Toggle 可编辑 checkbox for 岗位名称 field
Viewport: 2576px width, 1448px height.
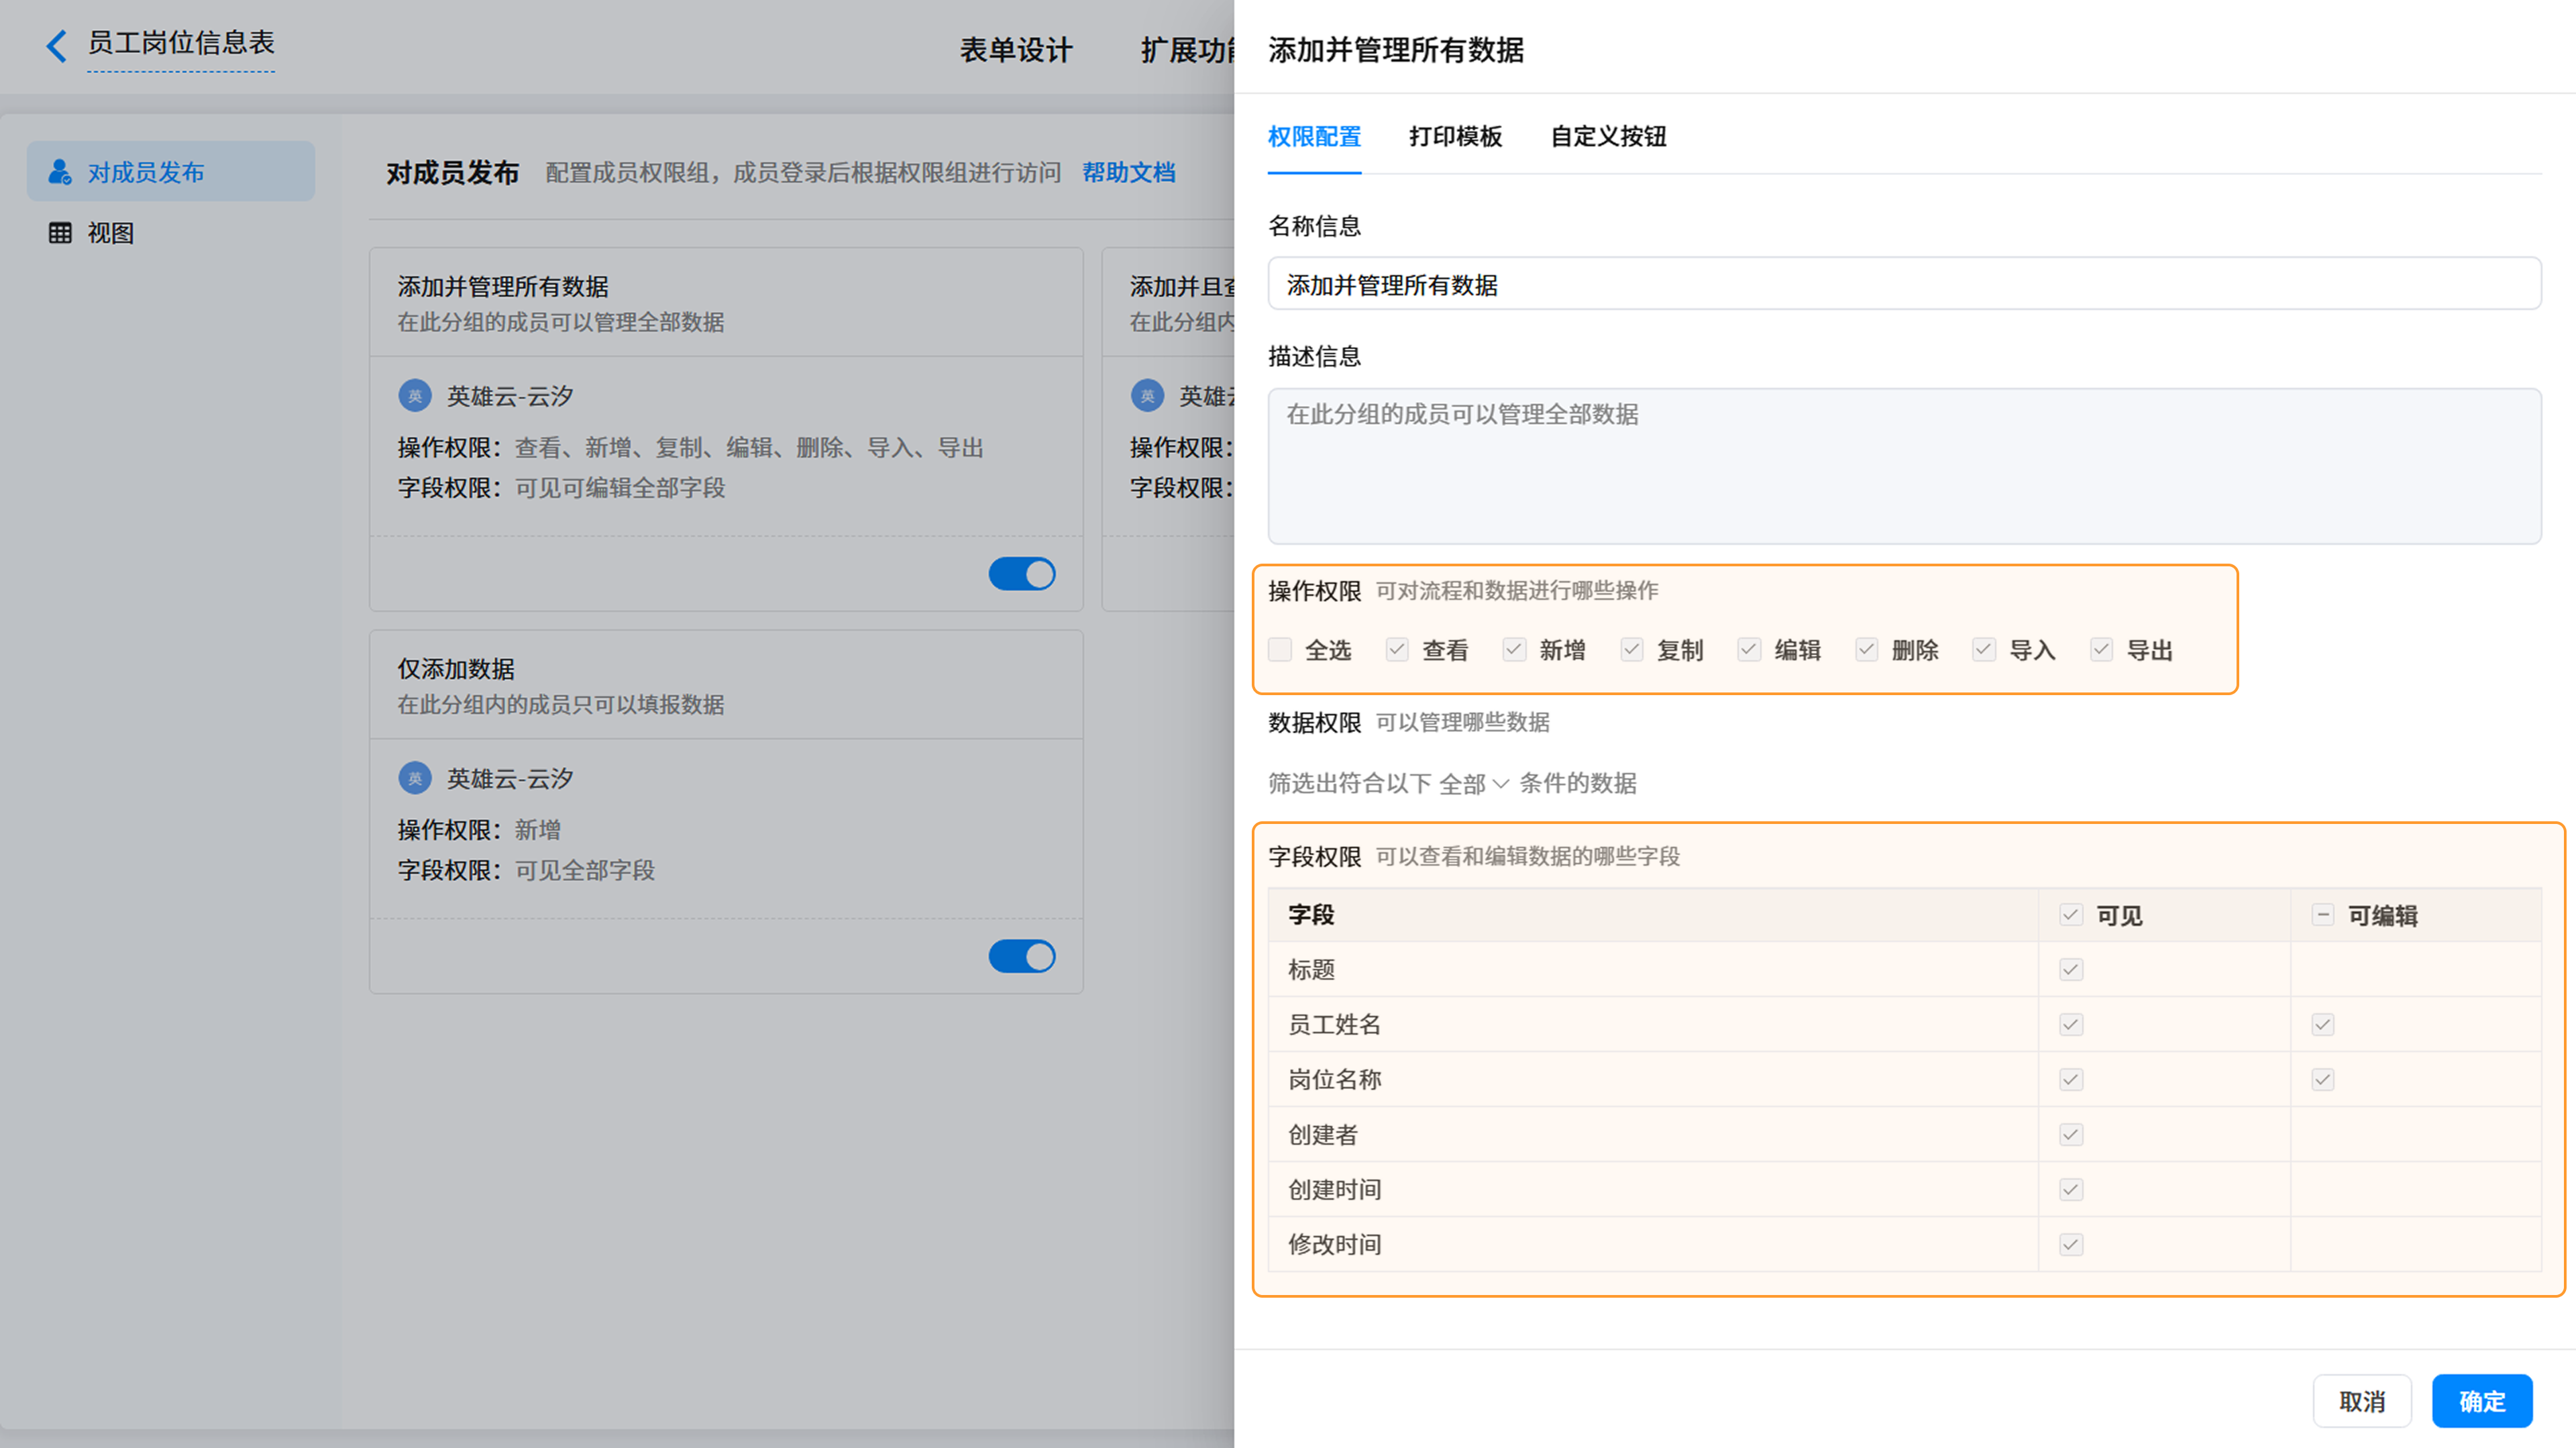[x=2323, y=1080]
